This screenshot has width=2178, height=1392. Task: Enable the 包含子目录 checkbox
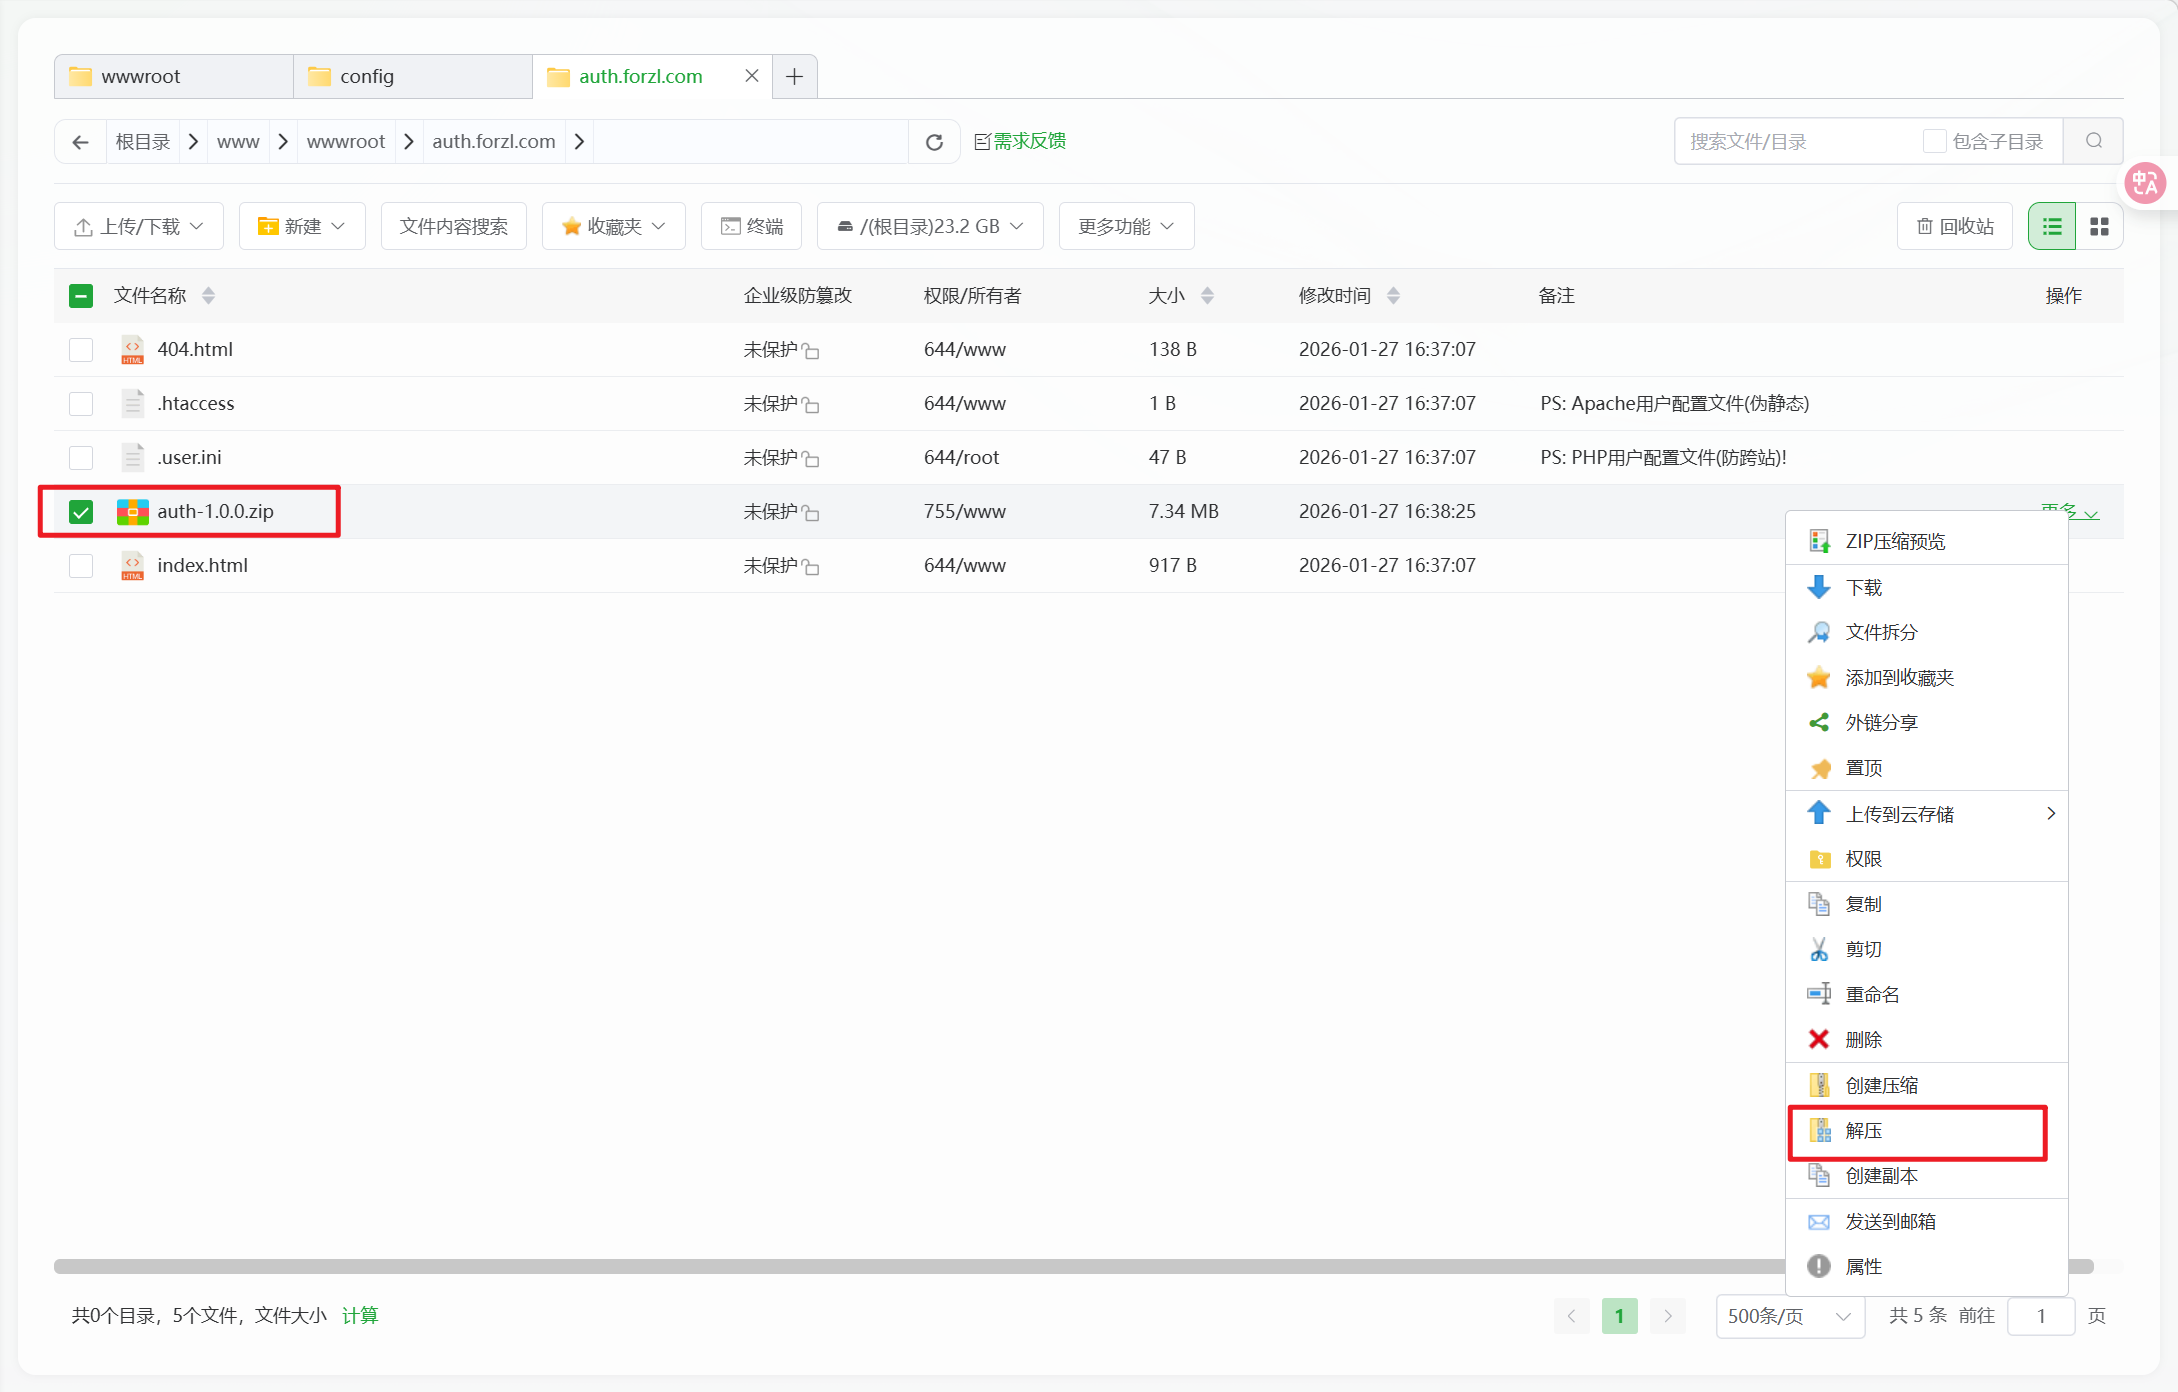pyautogui.click(x=1934, y=141)
